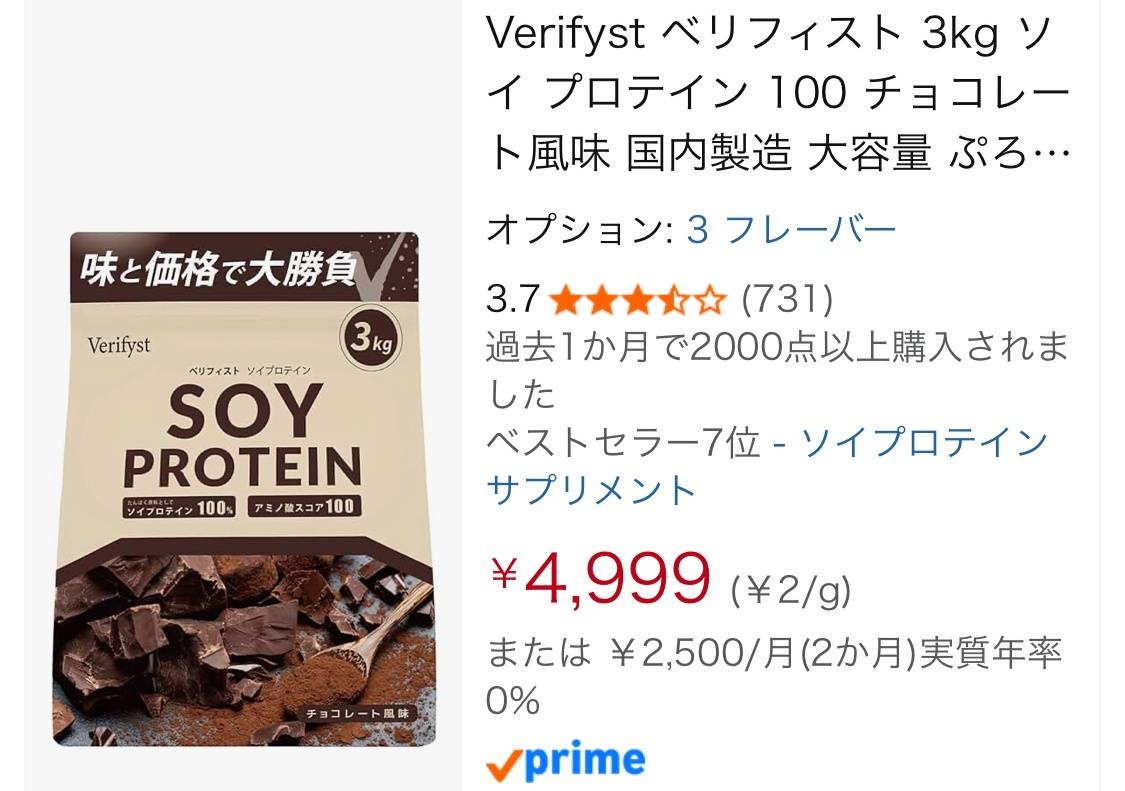Click the 3kg badge on the package
1125x791 pixels.
click(370, 337)
